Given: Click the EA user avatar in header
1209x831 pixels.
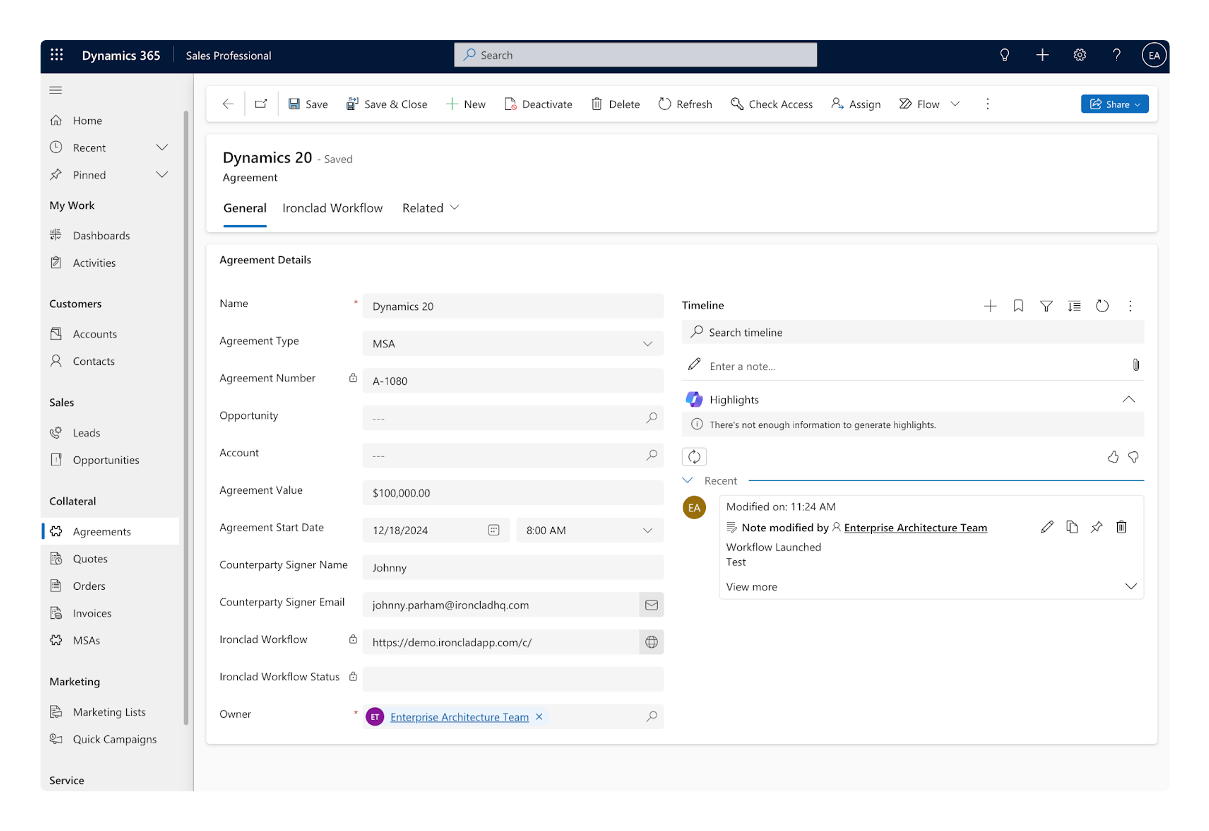Looking at the screenshot, I should pyautogui.click(x=1154, y=55).
